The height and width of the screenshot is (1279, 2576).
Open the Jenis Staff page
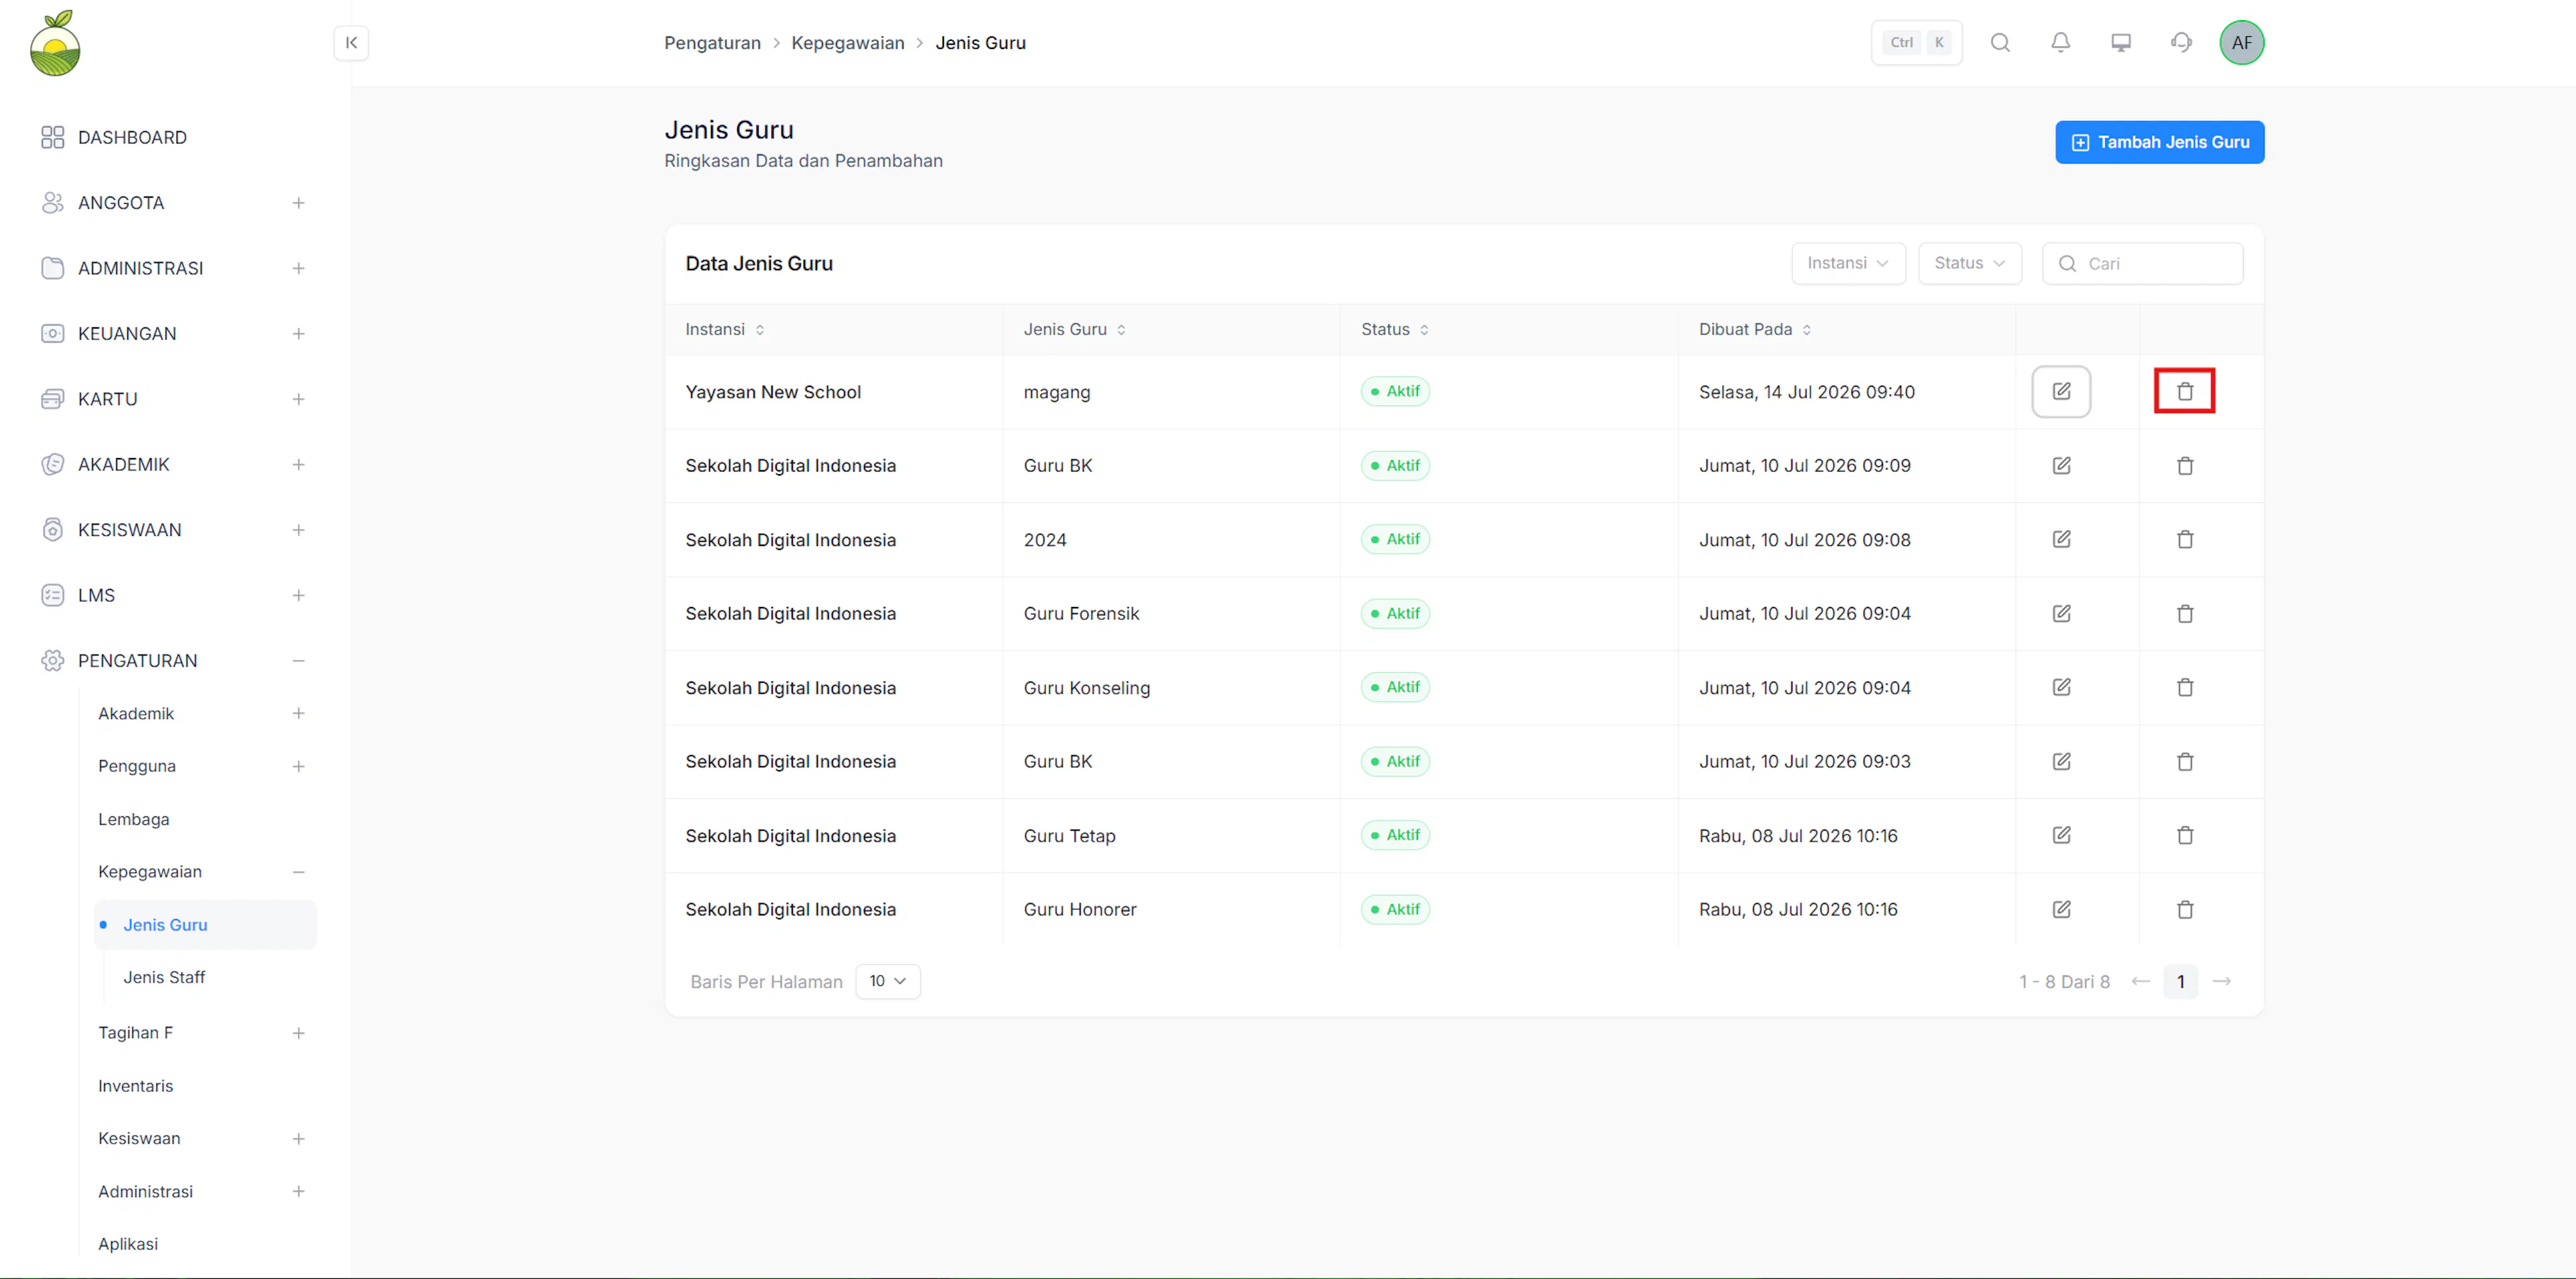click(x=164, y=978)
